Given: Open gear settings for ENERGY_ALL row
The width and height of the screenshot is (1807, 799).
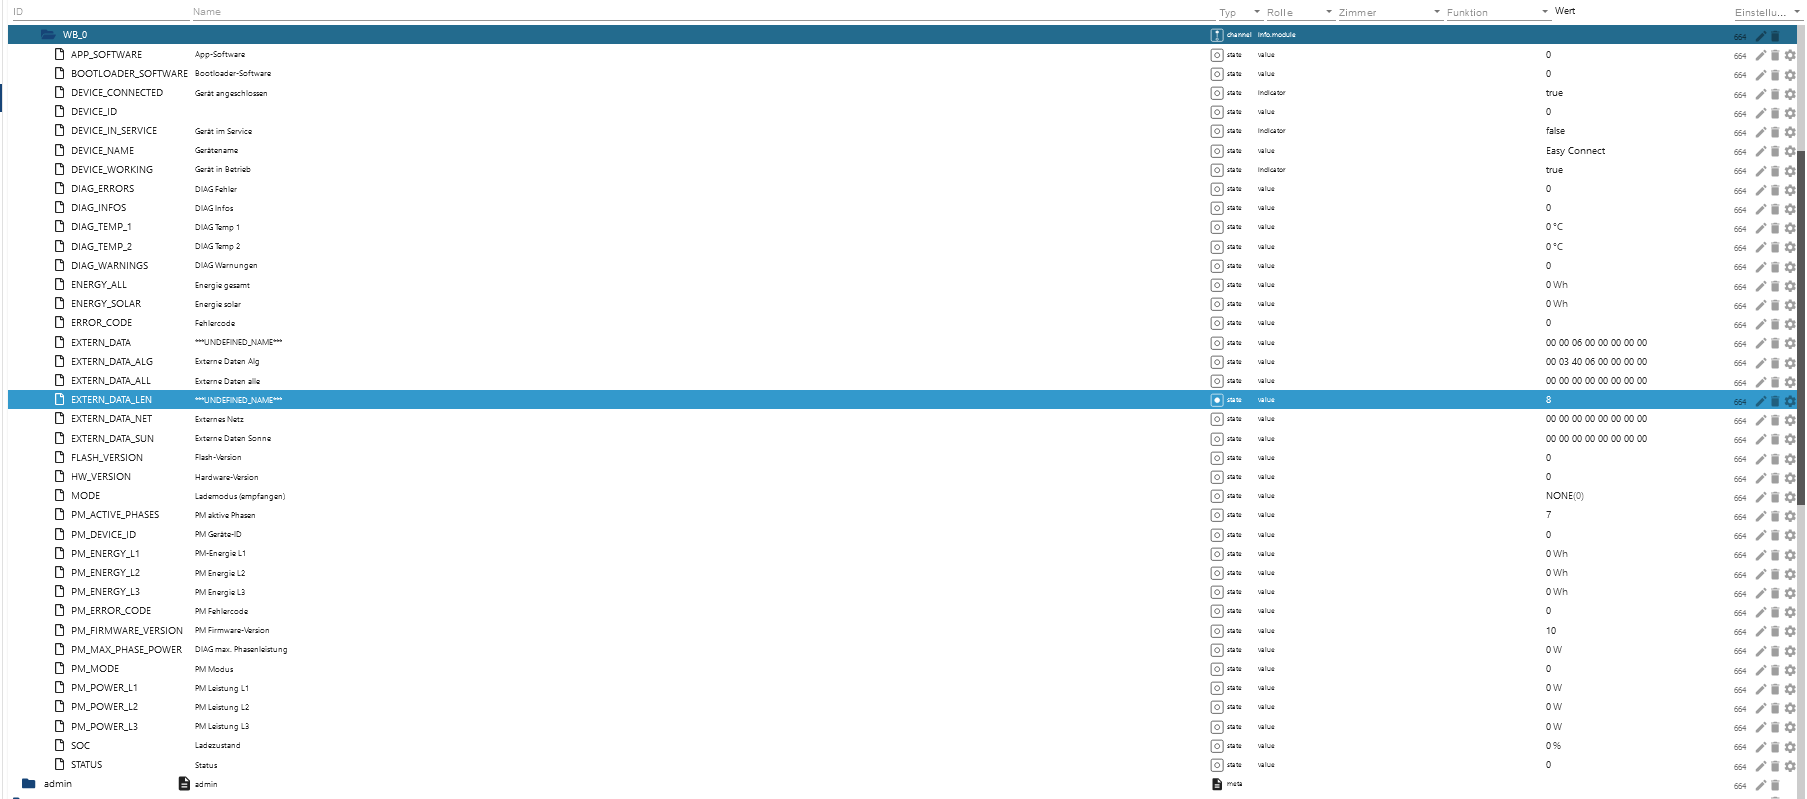Looking at the screenshot, I should (1790, 285).
